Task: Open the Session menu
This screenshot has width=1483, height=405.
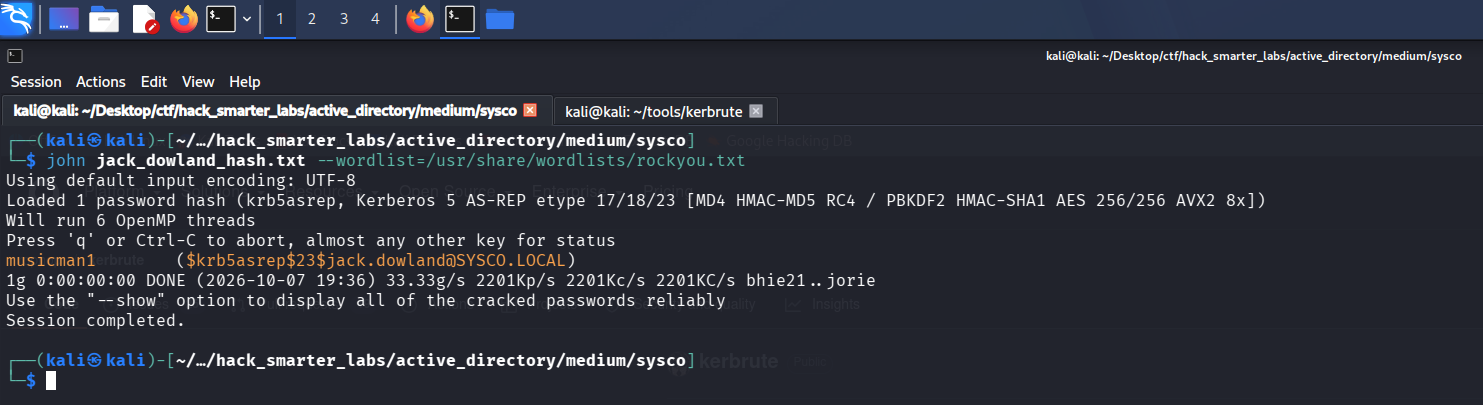Action: click(x=36, y=82)
